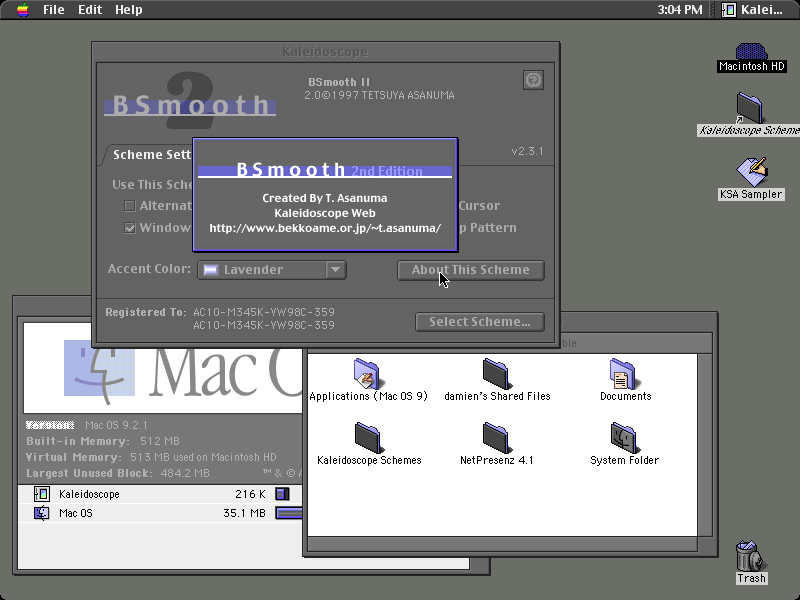Click the BSmooth 2 scheme logo
Viewport: 800px width, 600px height.
190,100
